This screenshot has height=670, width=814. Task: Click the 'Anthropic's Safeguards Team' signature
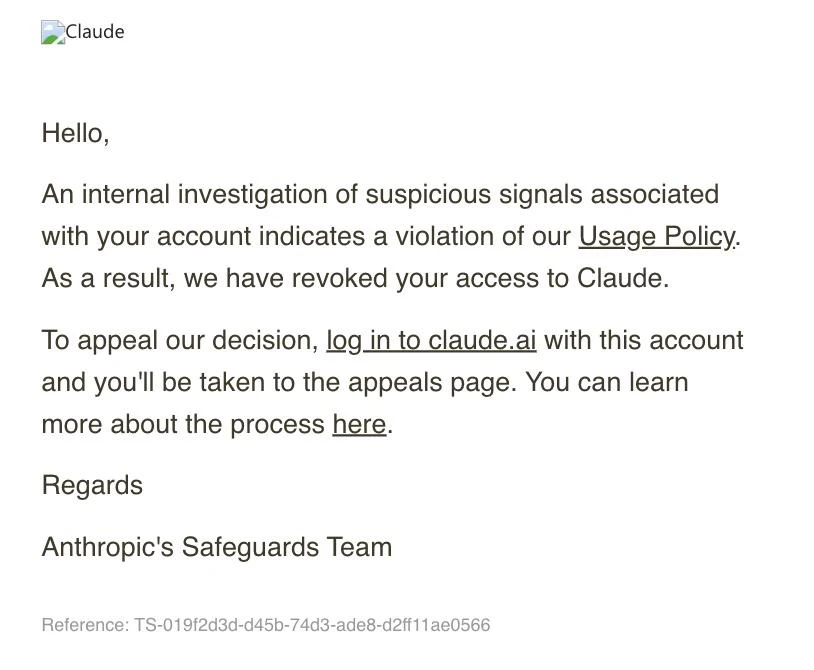click(216, 548)
